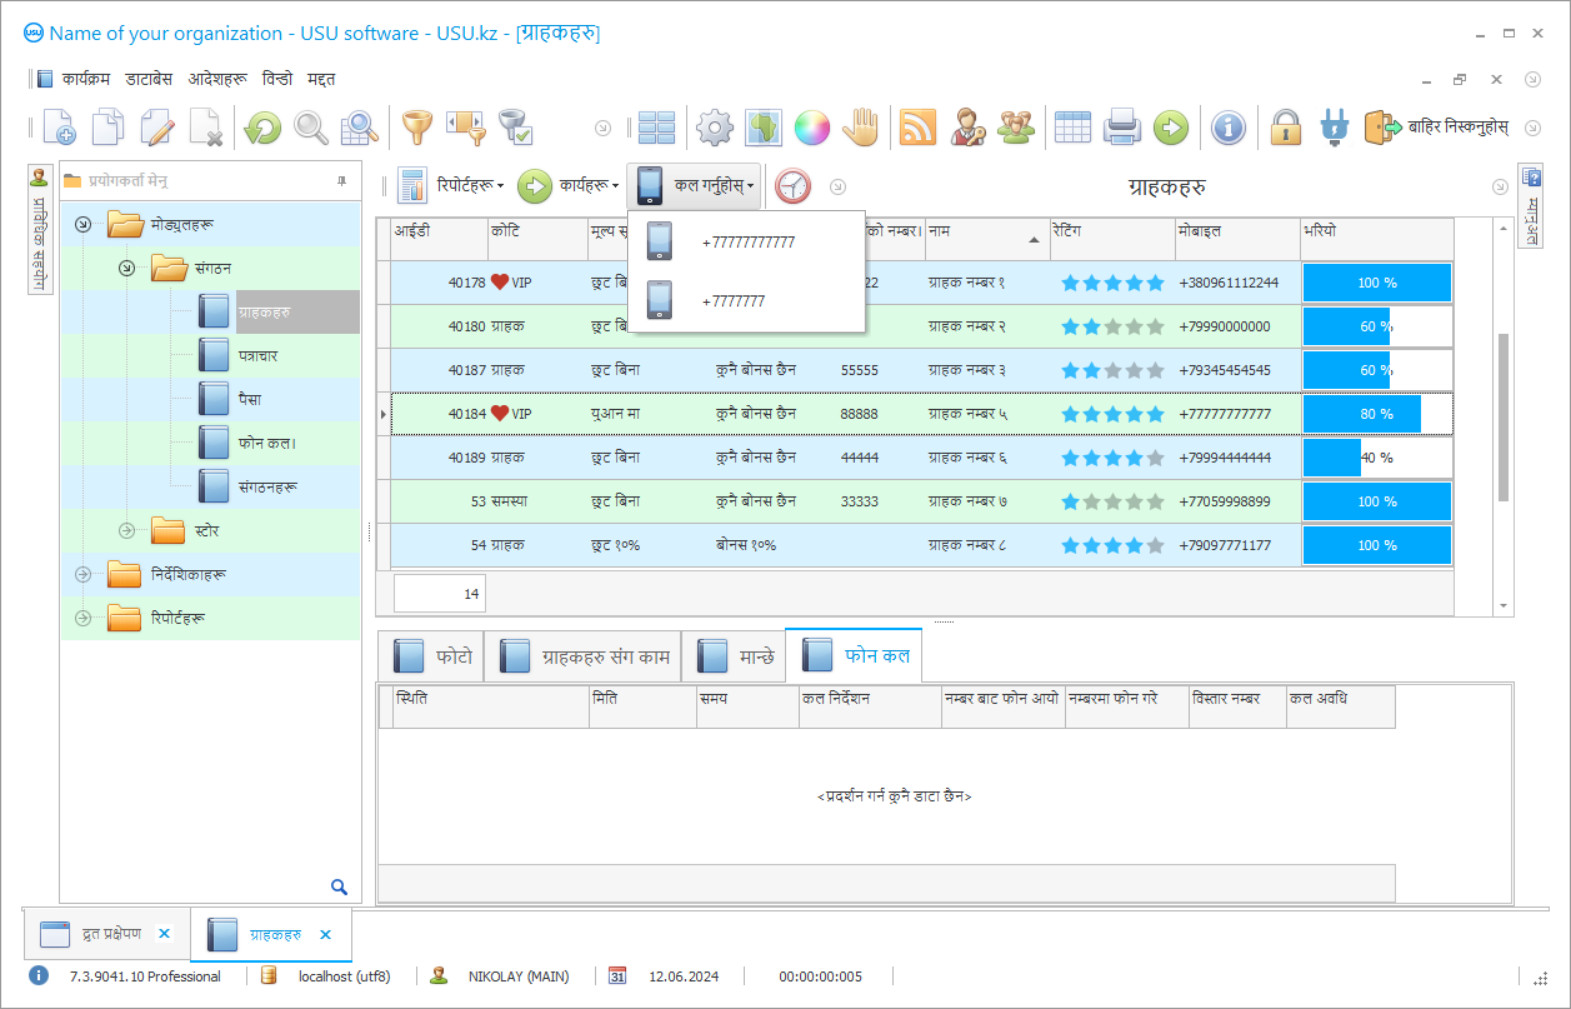Open the आदेशहरू menu
Image resolution: width=1571 pixels, height=1009 pixels.
coord(217,79)
